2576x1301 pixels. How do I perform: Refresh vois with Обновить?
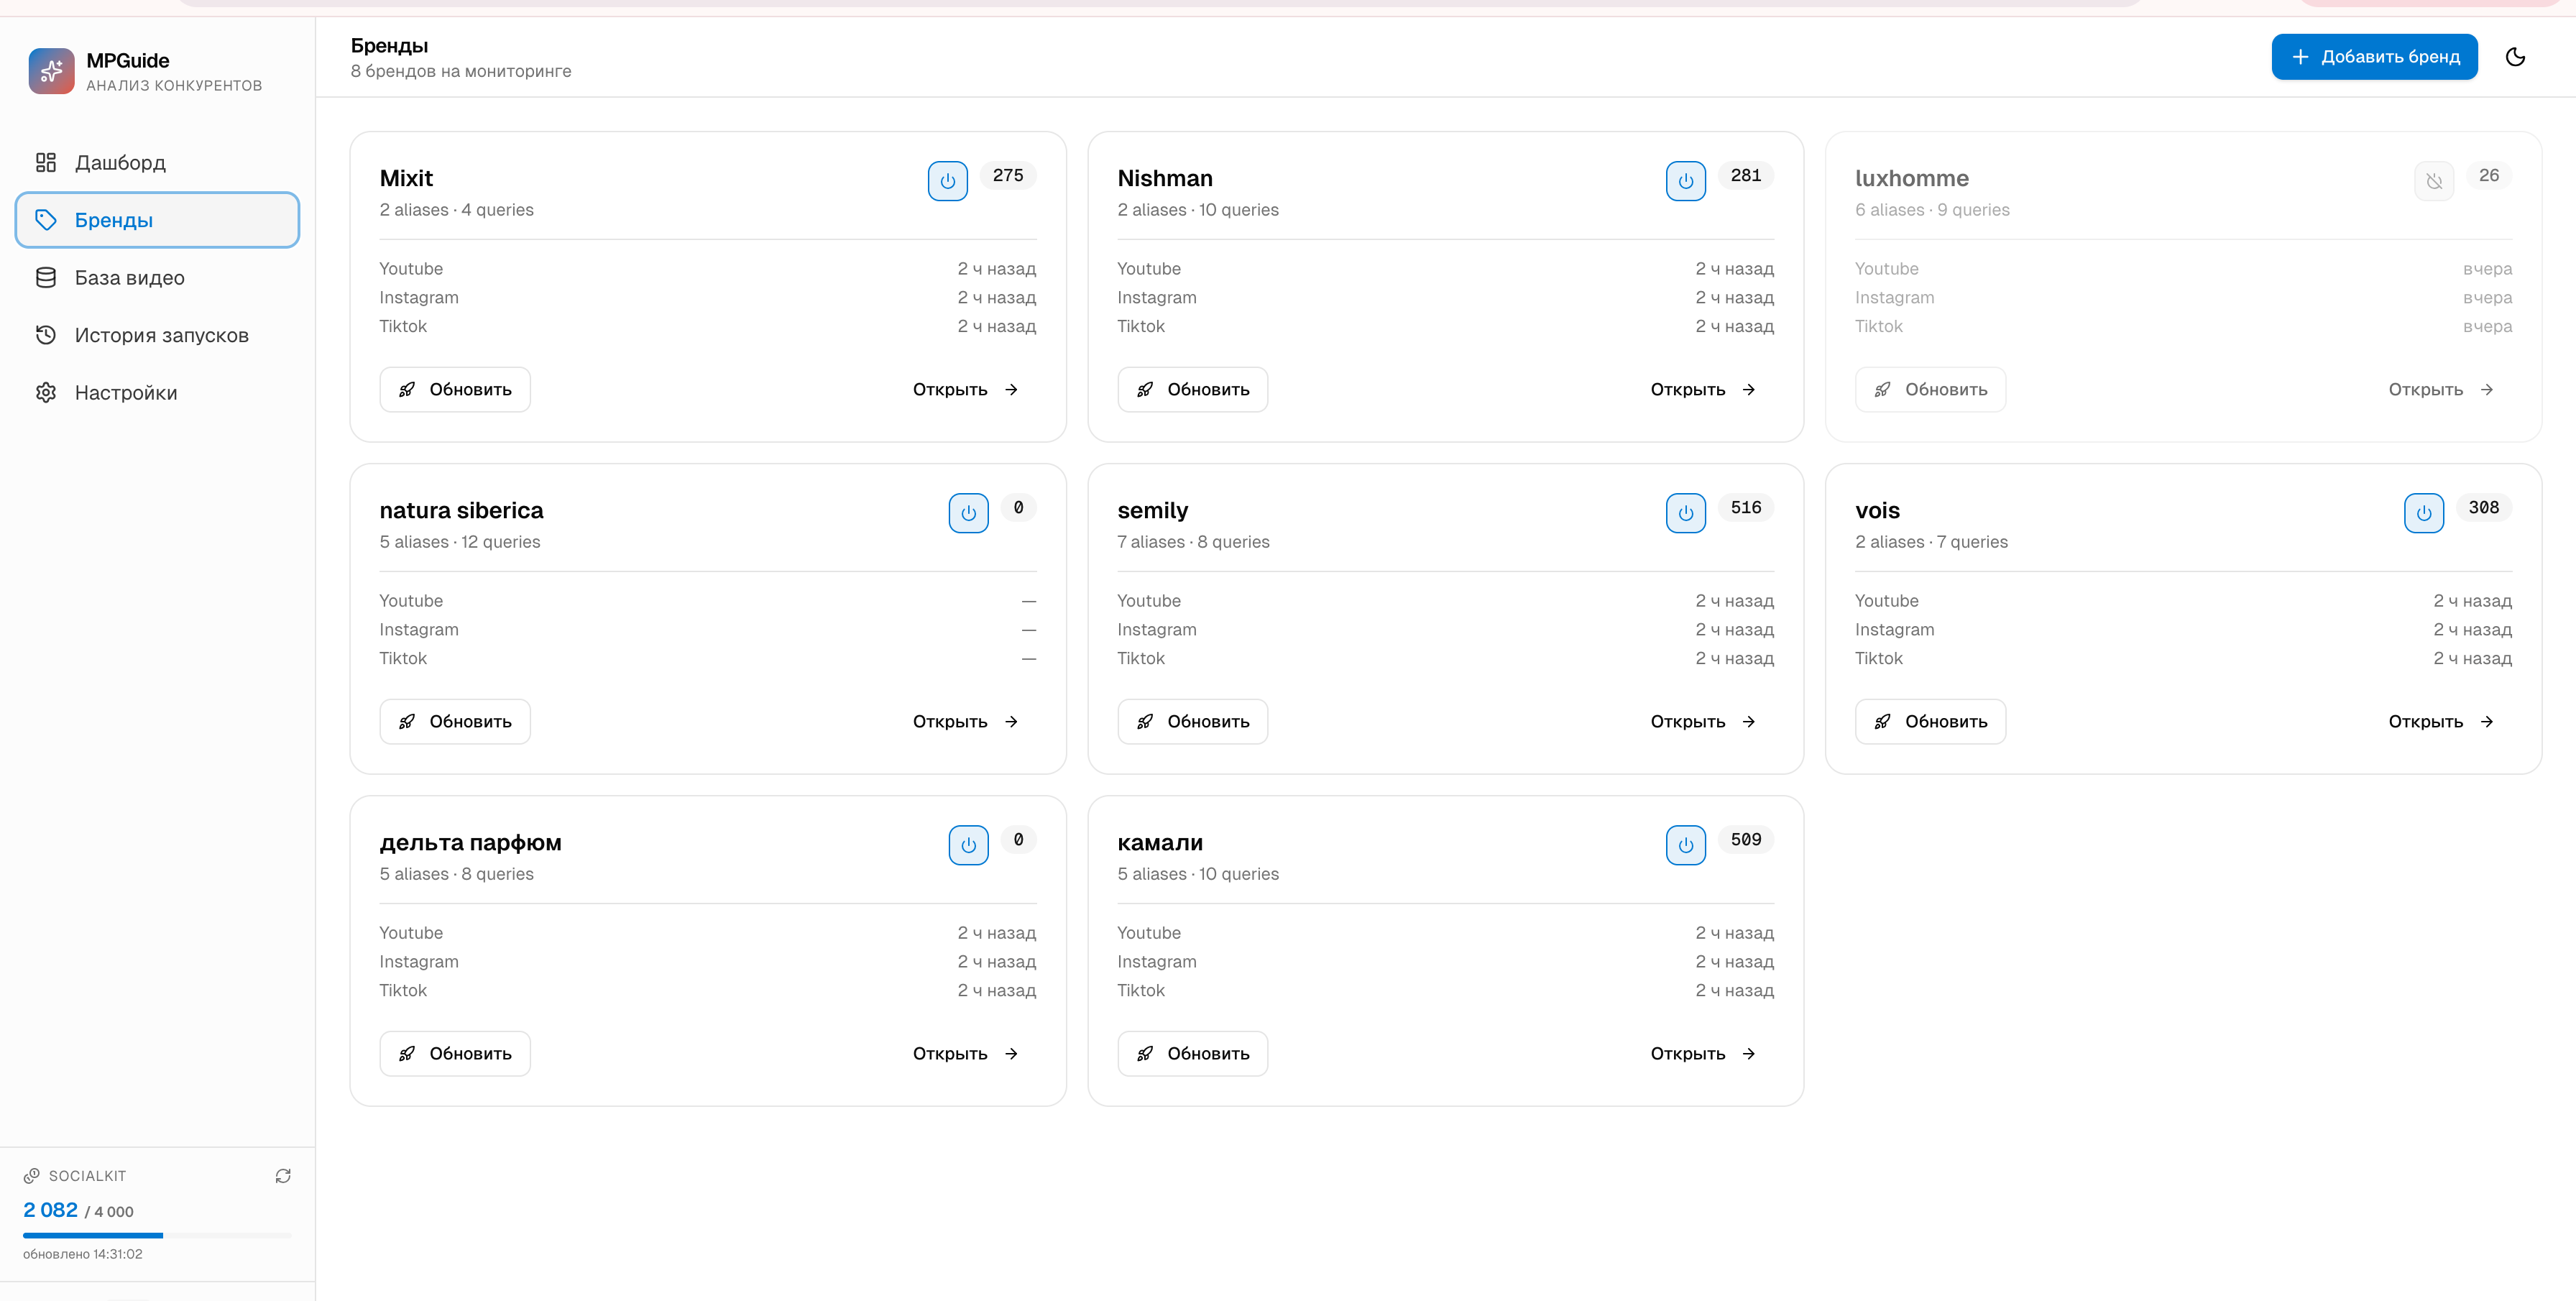click(x=1930, y=722)
